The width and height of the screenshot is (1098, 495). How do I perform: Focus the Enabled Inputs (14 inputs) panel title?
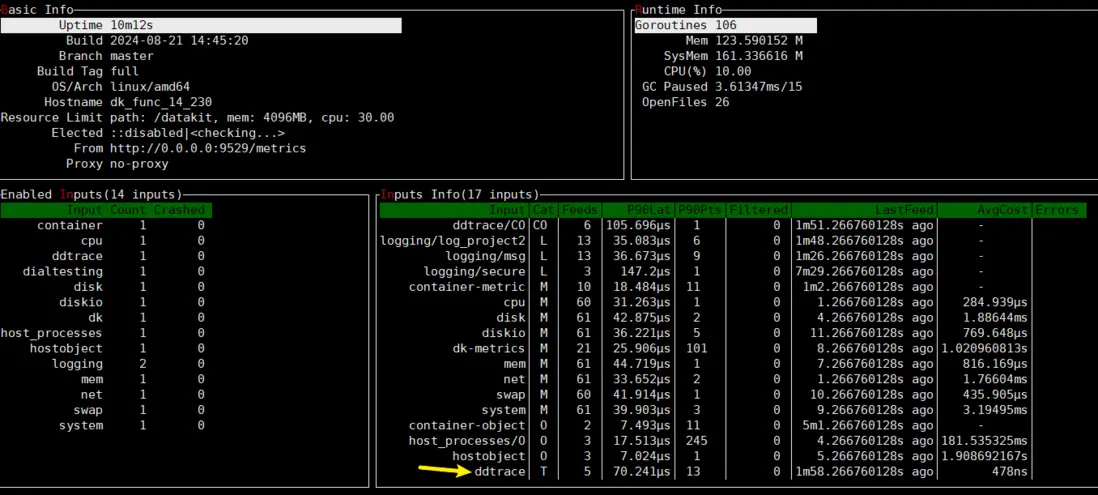[x=92, y=194]
